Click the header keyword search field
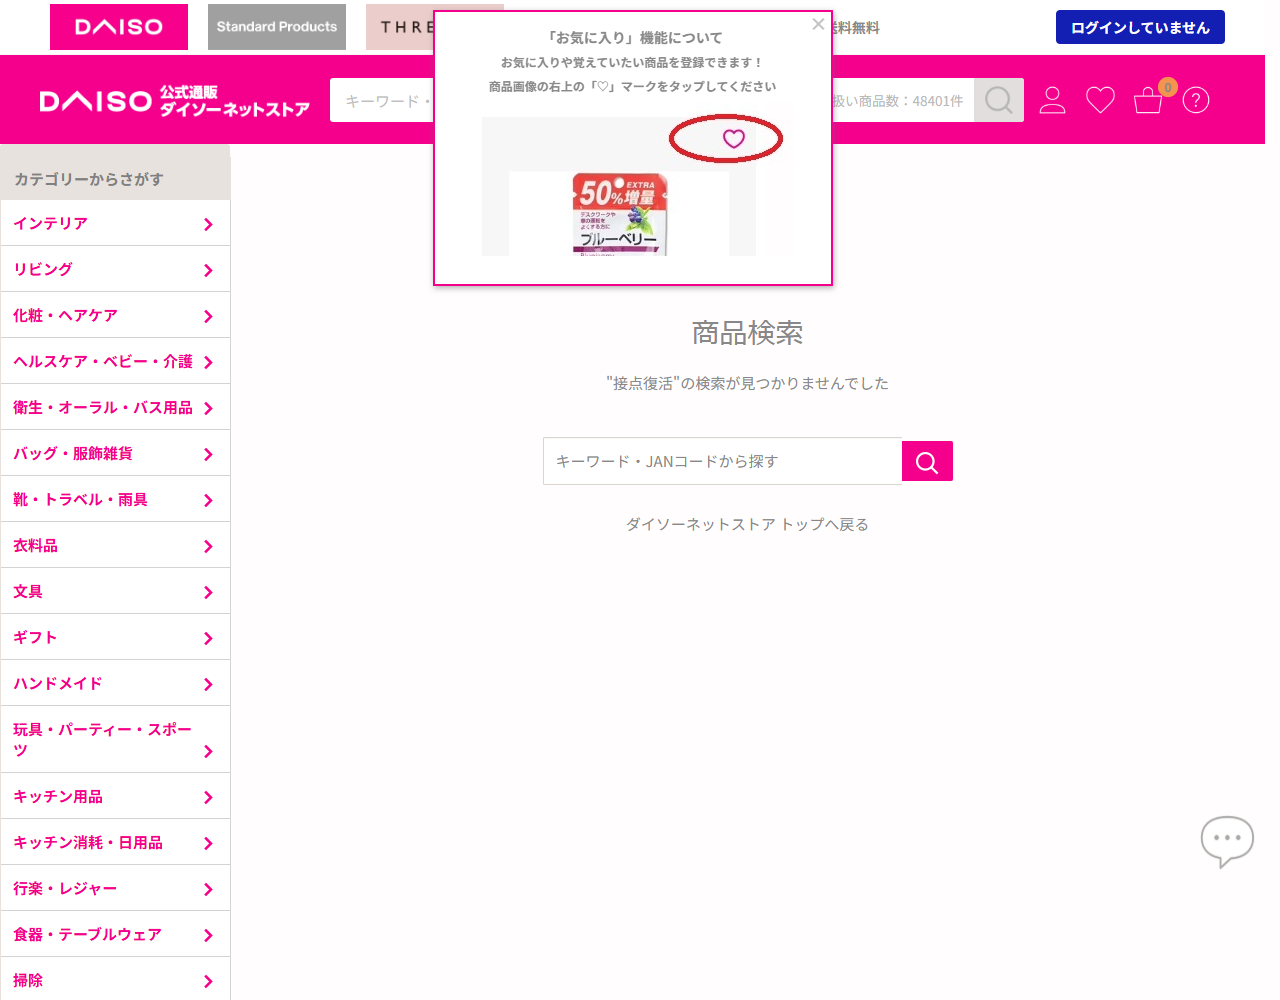The height and width of the screenshot is (1000, 1280). click(382, 100)
